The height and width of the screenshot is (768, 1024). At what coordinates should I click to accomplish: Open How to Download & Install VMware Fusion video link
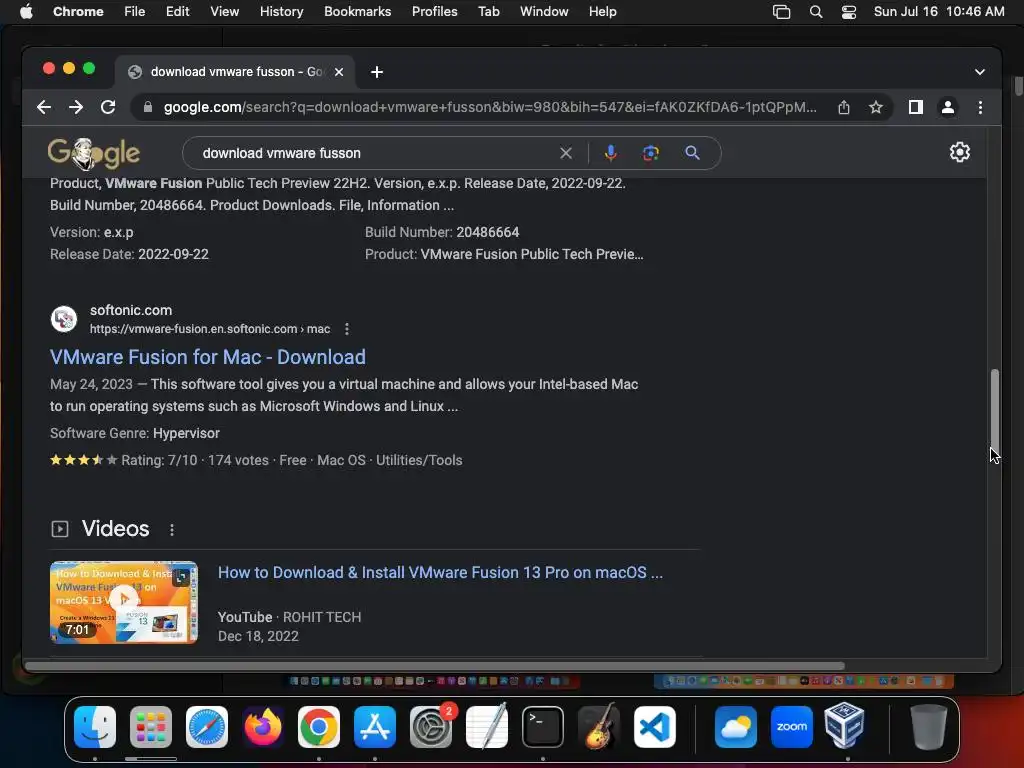click(440, 573)
